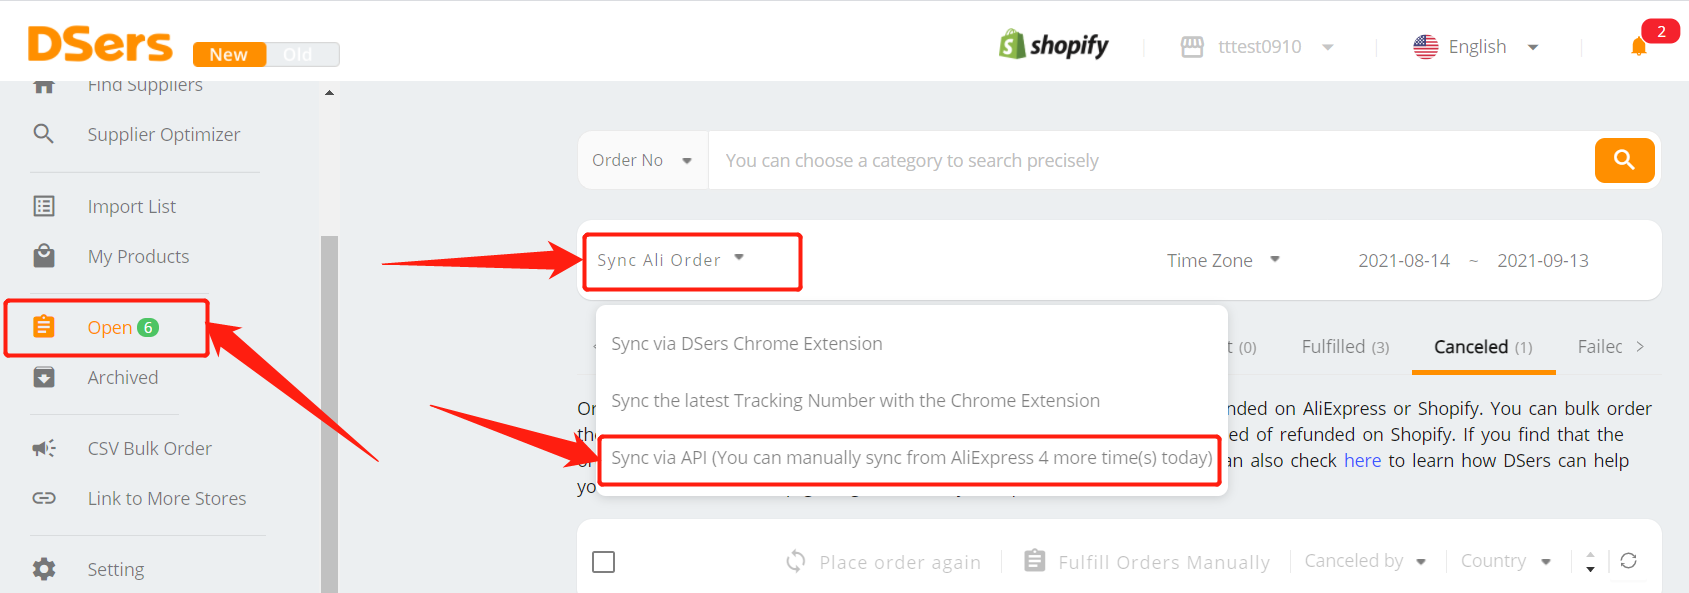Click the CSV Bulk Order megaphone icon
The width and height of the screenshot is (1689, 593).
44,448
